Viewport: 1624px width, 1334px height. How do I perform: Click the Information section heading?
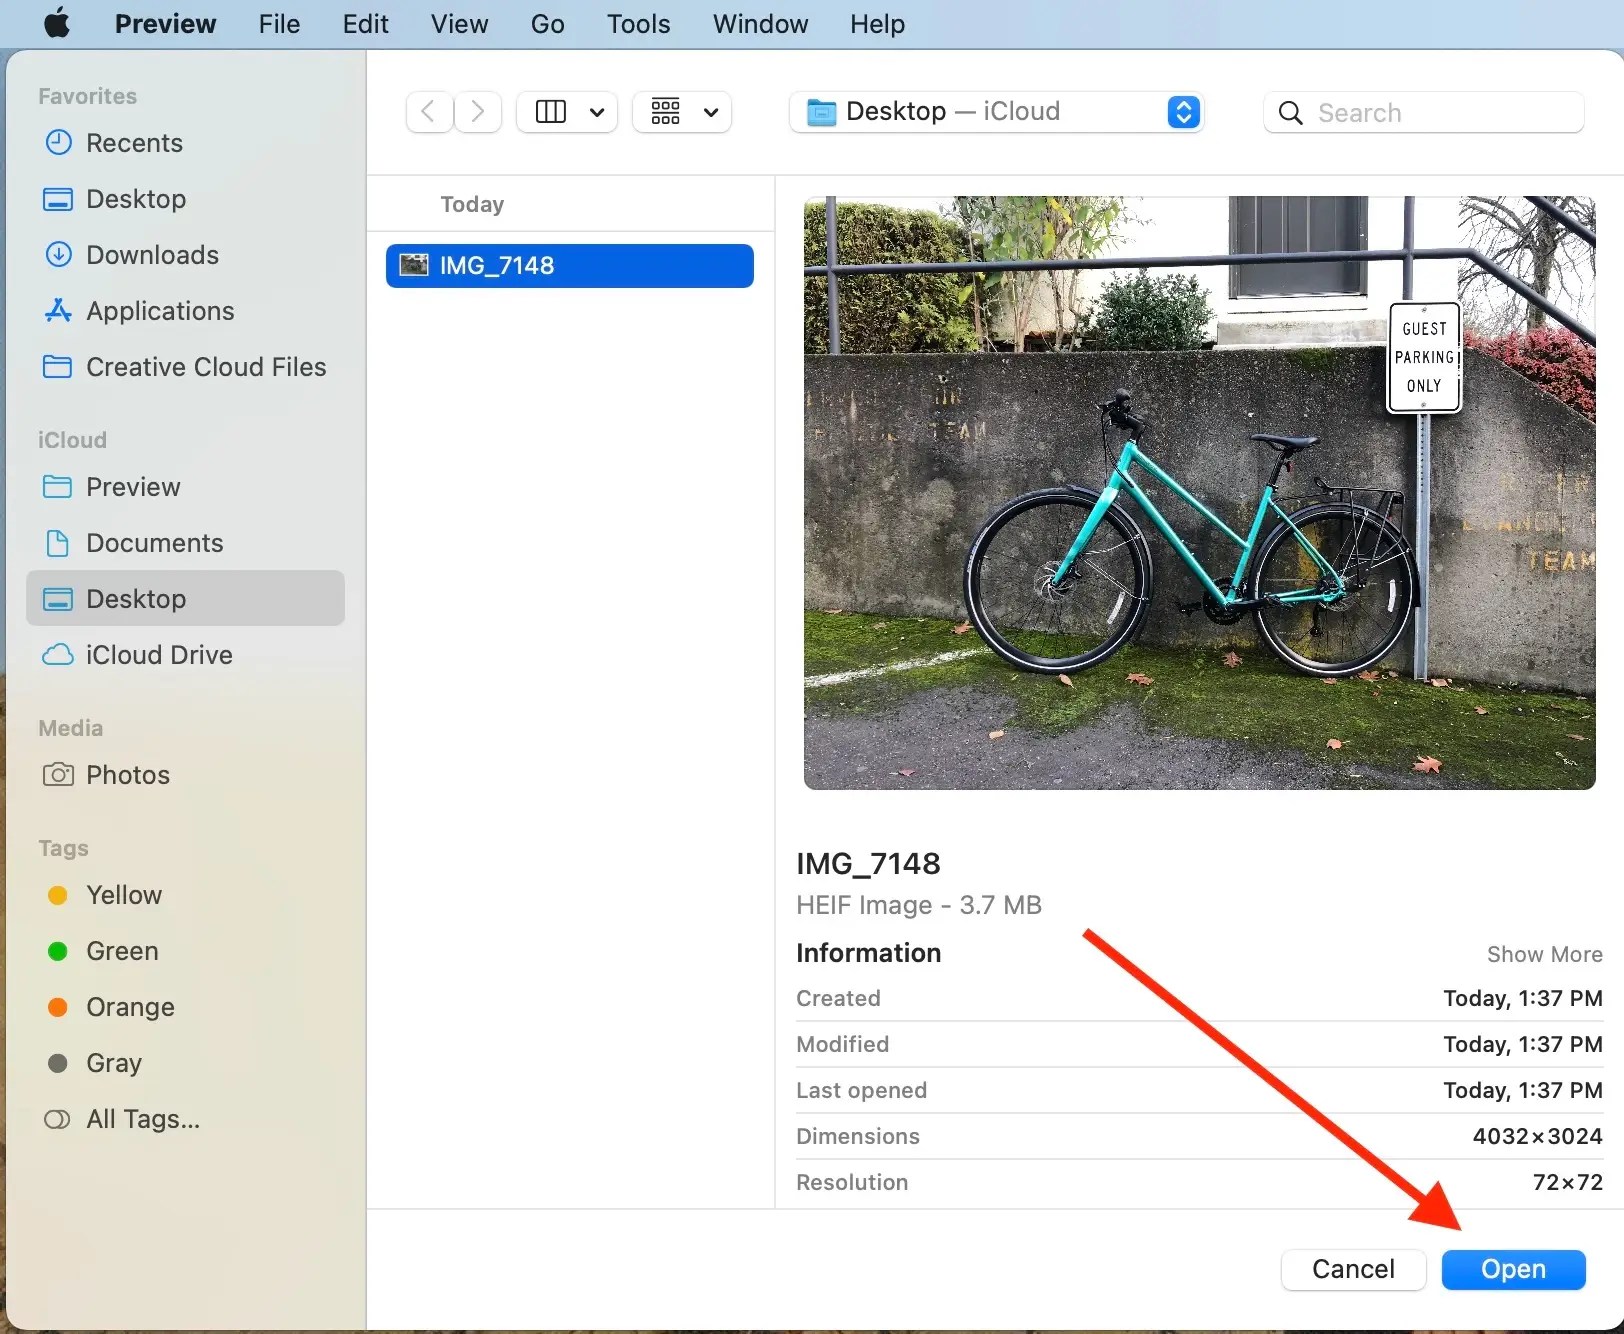(x=868, y=953)
